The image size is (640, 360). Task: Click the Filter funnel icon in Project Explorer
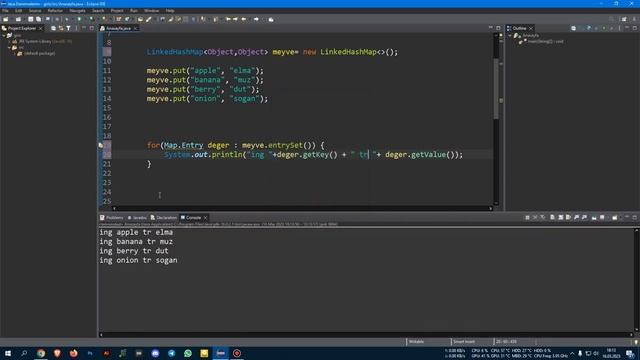(68, 28)
